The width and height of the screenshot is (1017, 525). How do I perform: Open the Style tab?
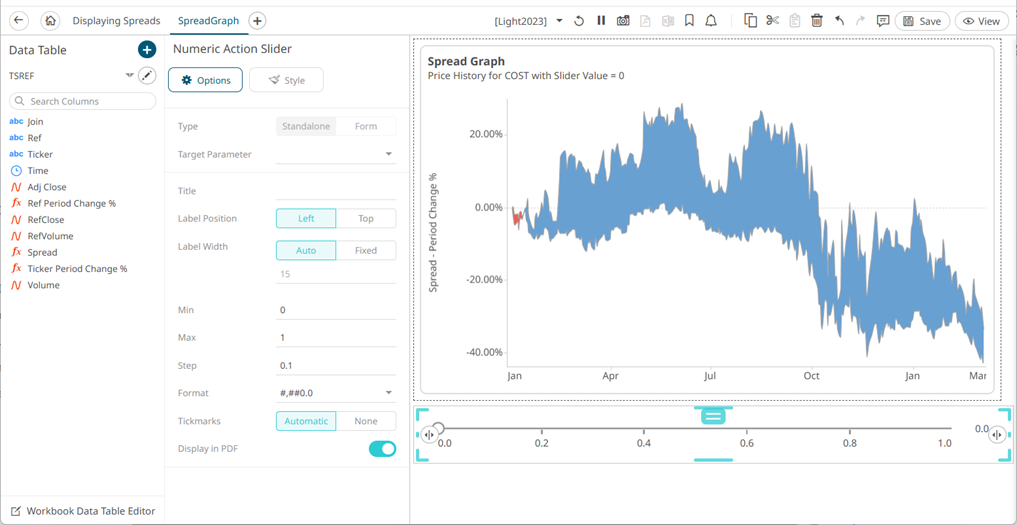(x=286, y=80)
